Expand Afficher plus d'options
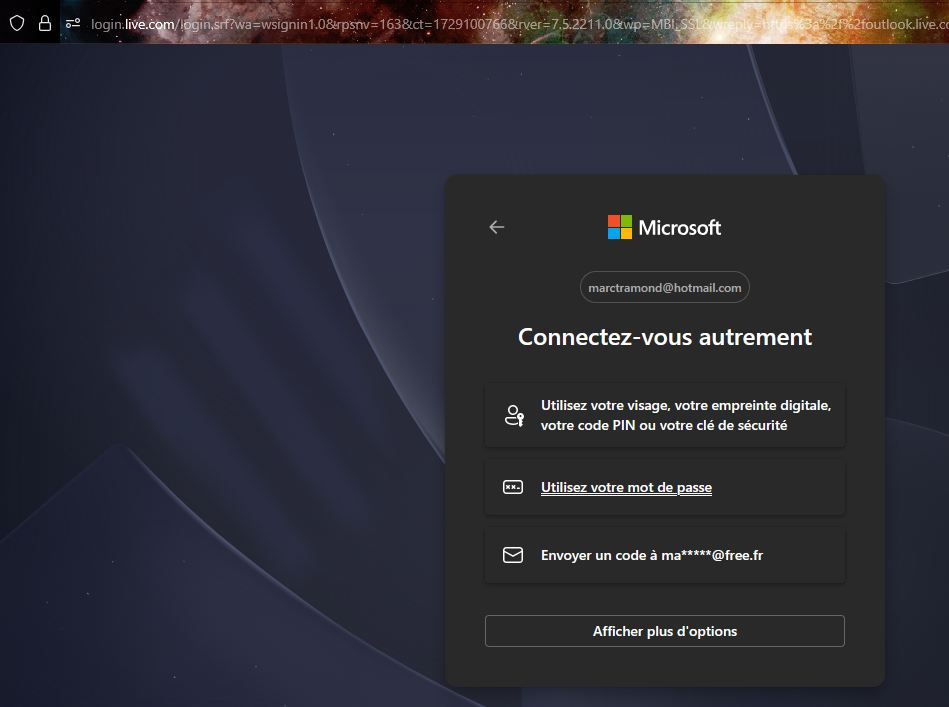This screenshot has width=949, height=707. [x=665, y=631]
